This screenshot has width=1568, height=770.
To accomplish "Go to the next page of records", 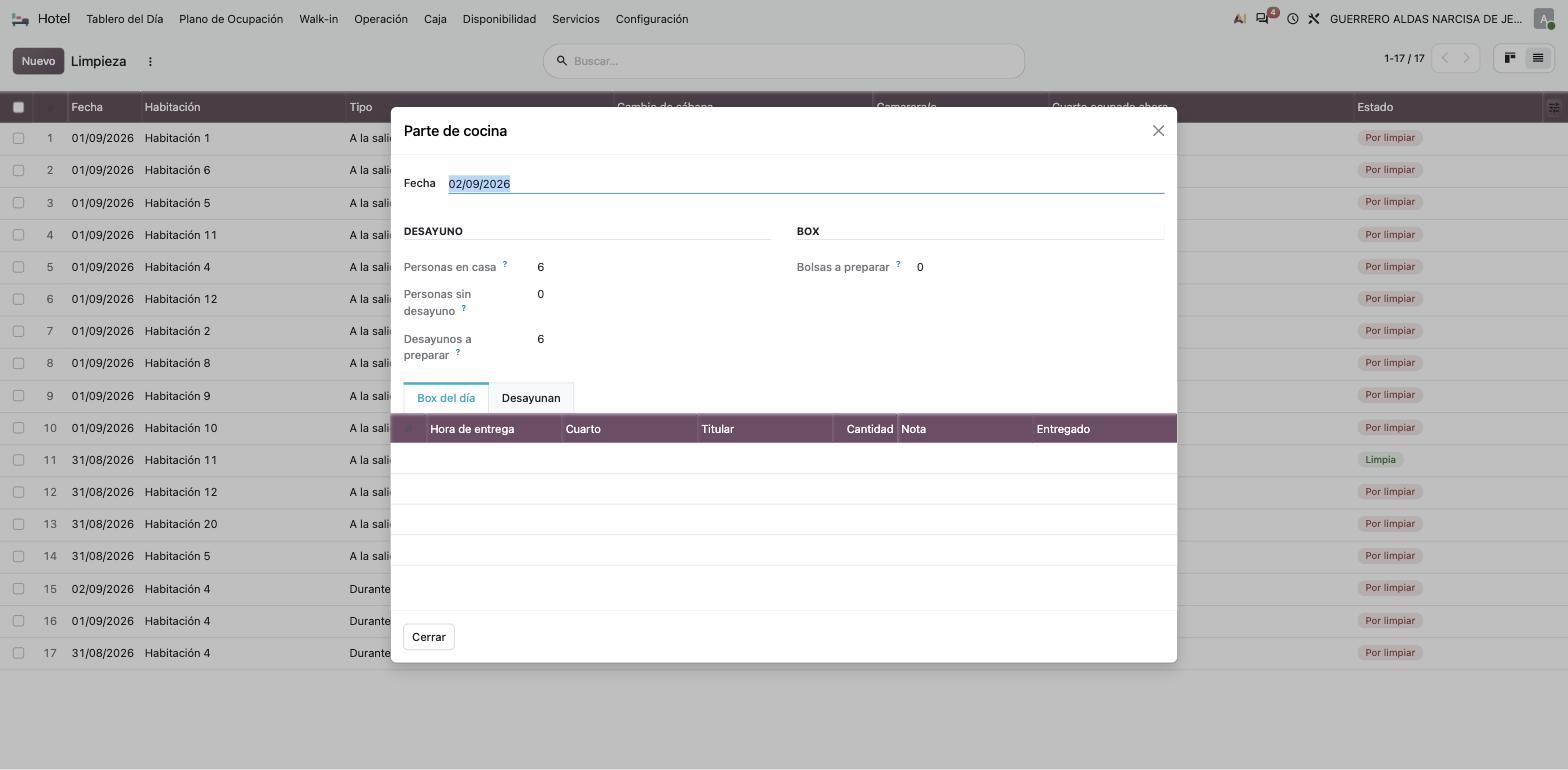I will pyautogui.click(x=1467, y=58).
